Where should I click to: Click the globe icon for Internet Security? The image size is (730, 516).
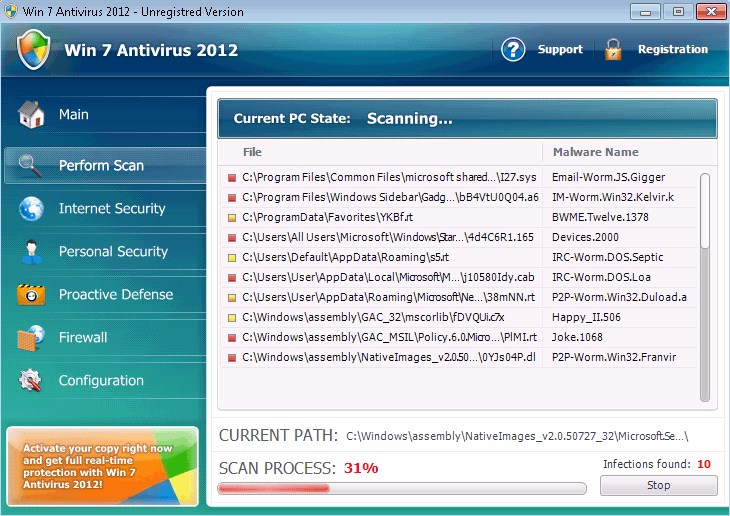point(32,209)
